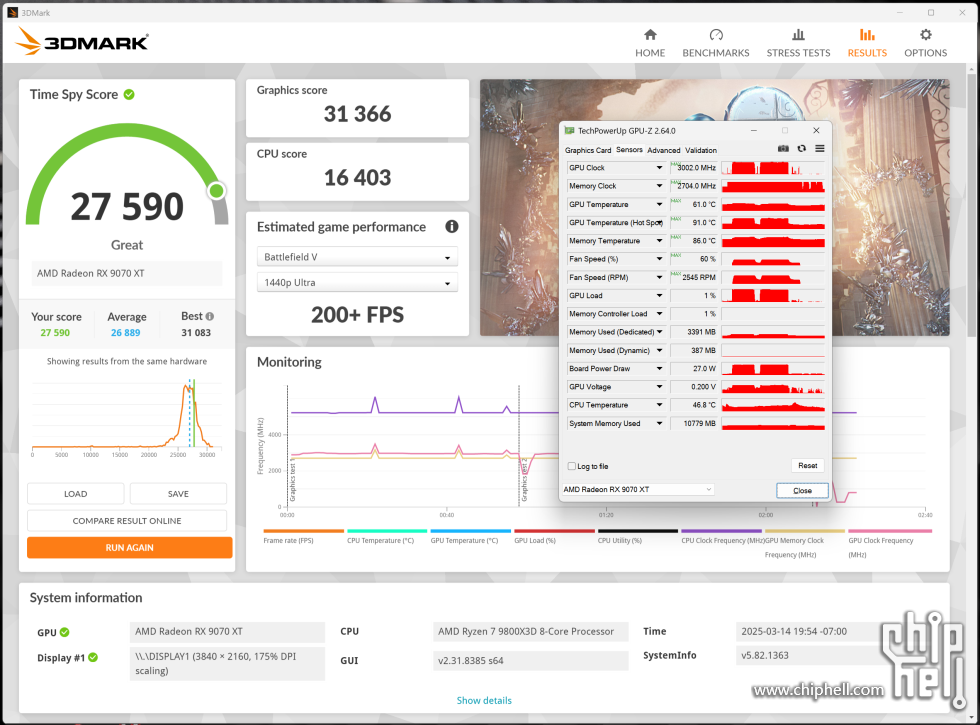Click the info icon beside Best score
980x725 pixels.
click(x=210, y=316)
